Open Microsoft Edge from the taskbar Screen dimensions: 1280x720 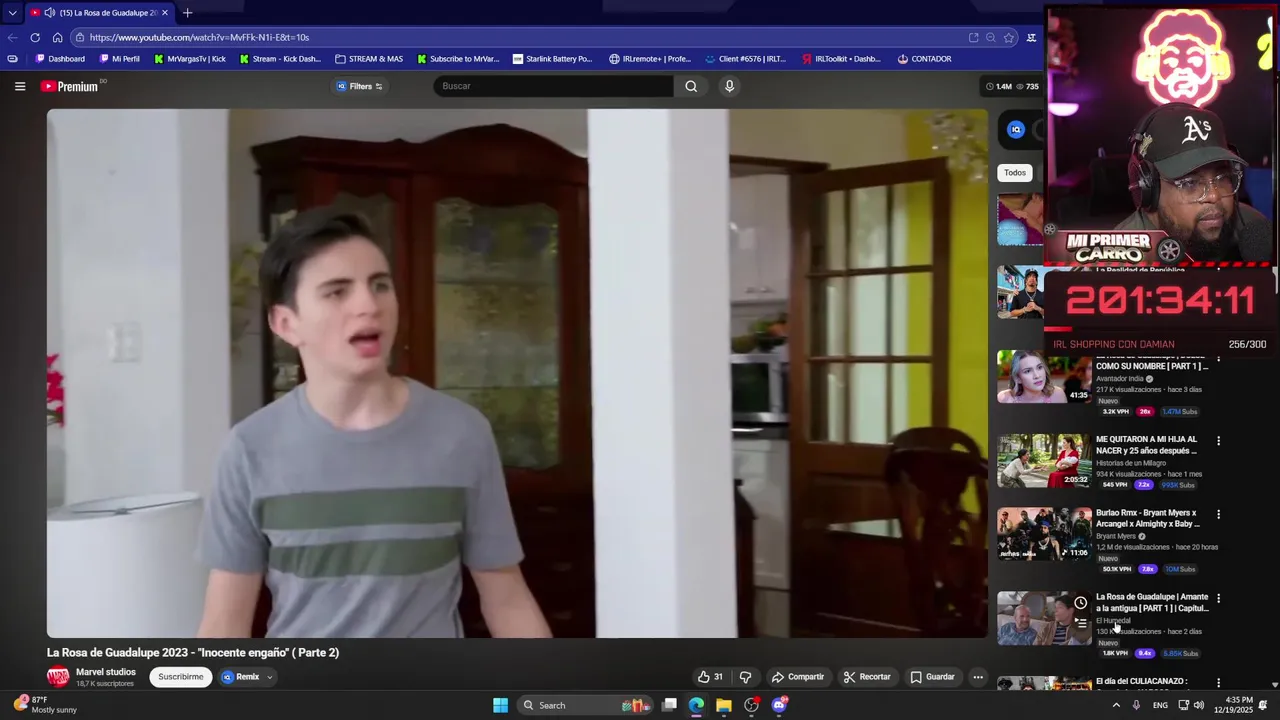point(696,705)
